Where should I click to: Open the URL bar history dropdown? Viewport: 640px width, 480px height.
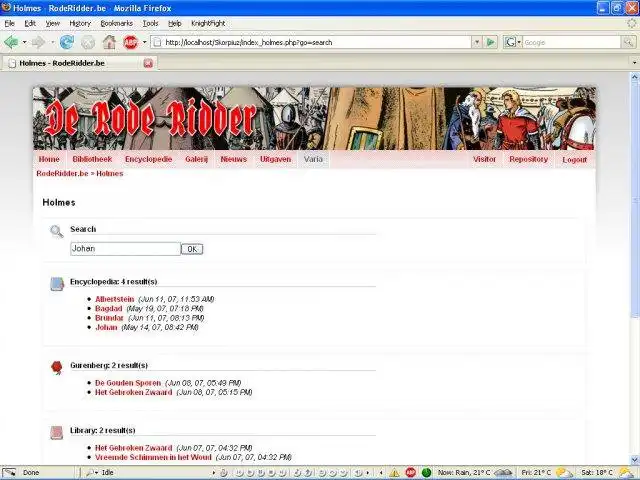point(476,42)
